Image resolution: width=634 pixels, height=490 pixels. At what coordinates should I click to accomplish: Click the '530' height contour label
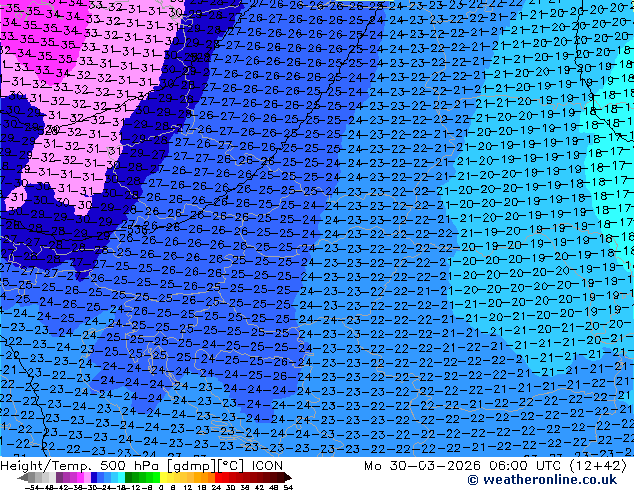point(137,230)
